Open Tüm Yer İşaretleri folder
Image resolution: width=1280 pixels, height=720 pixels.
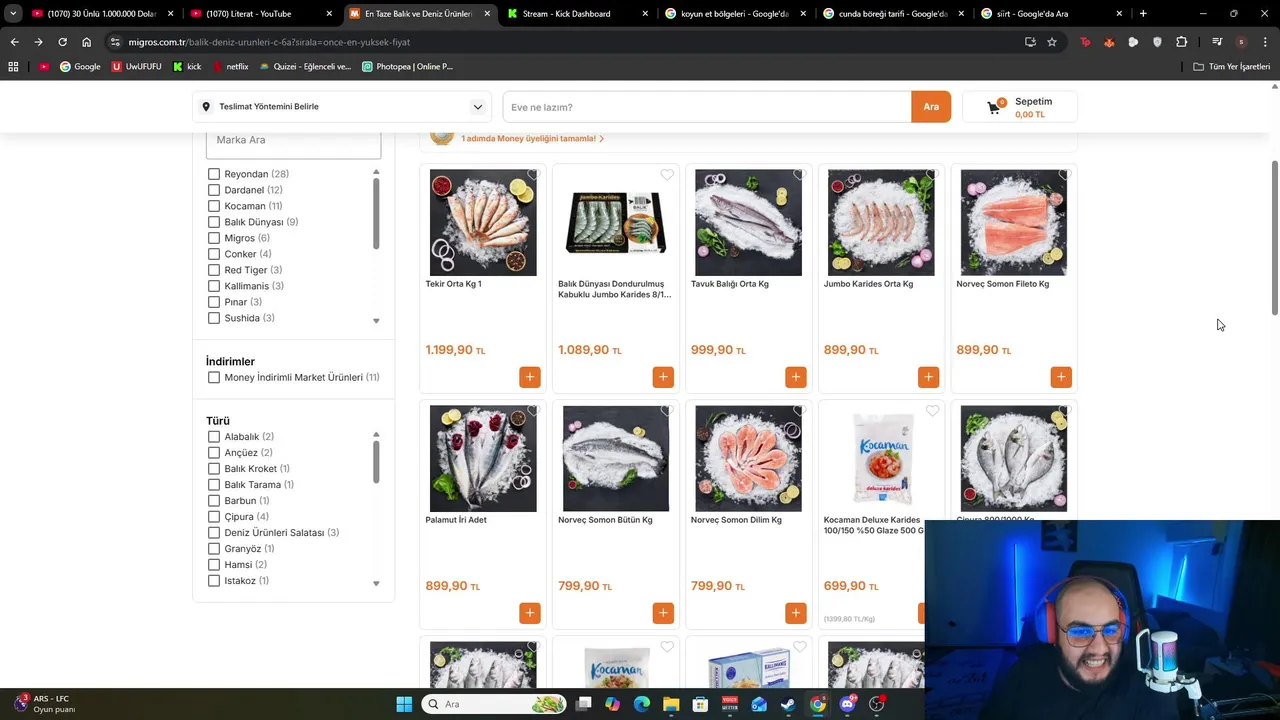click(1232, 67)
